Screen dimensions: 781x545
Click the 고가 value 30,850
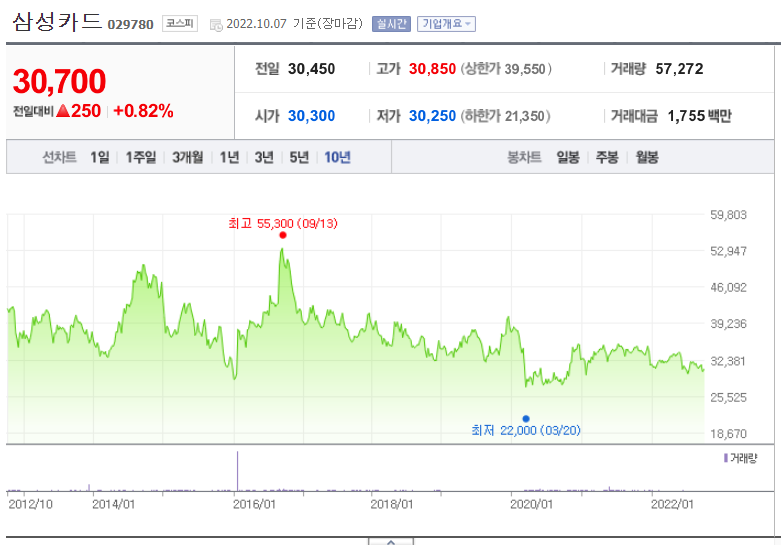tap(432, 69)
